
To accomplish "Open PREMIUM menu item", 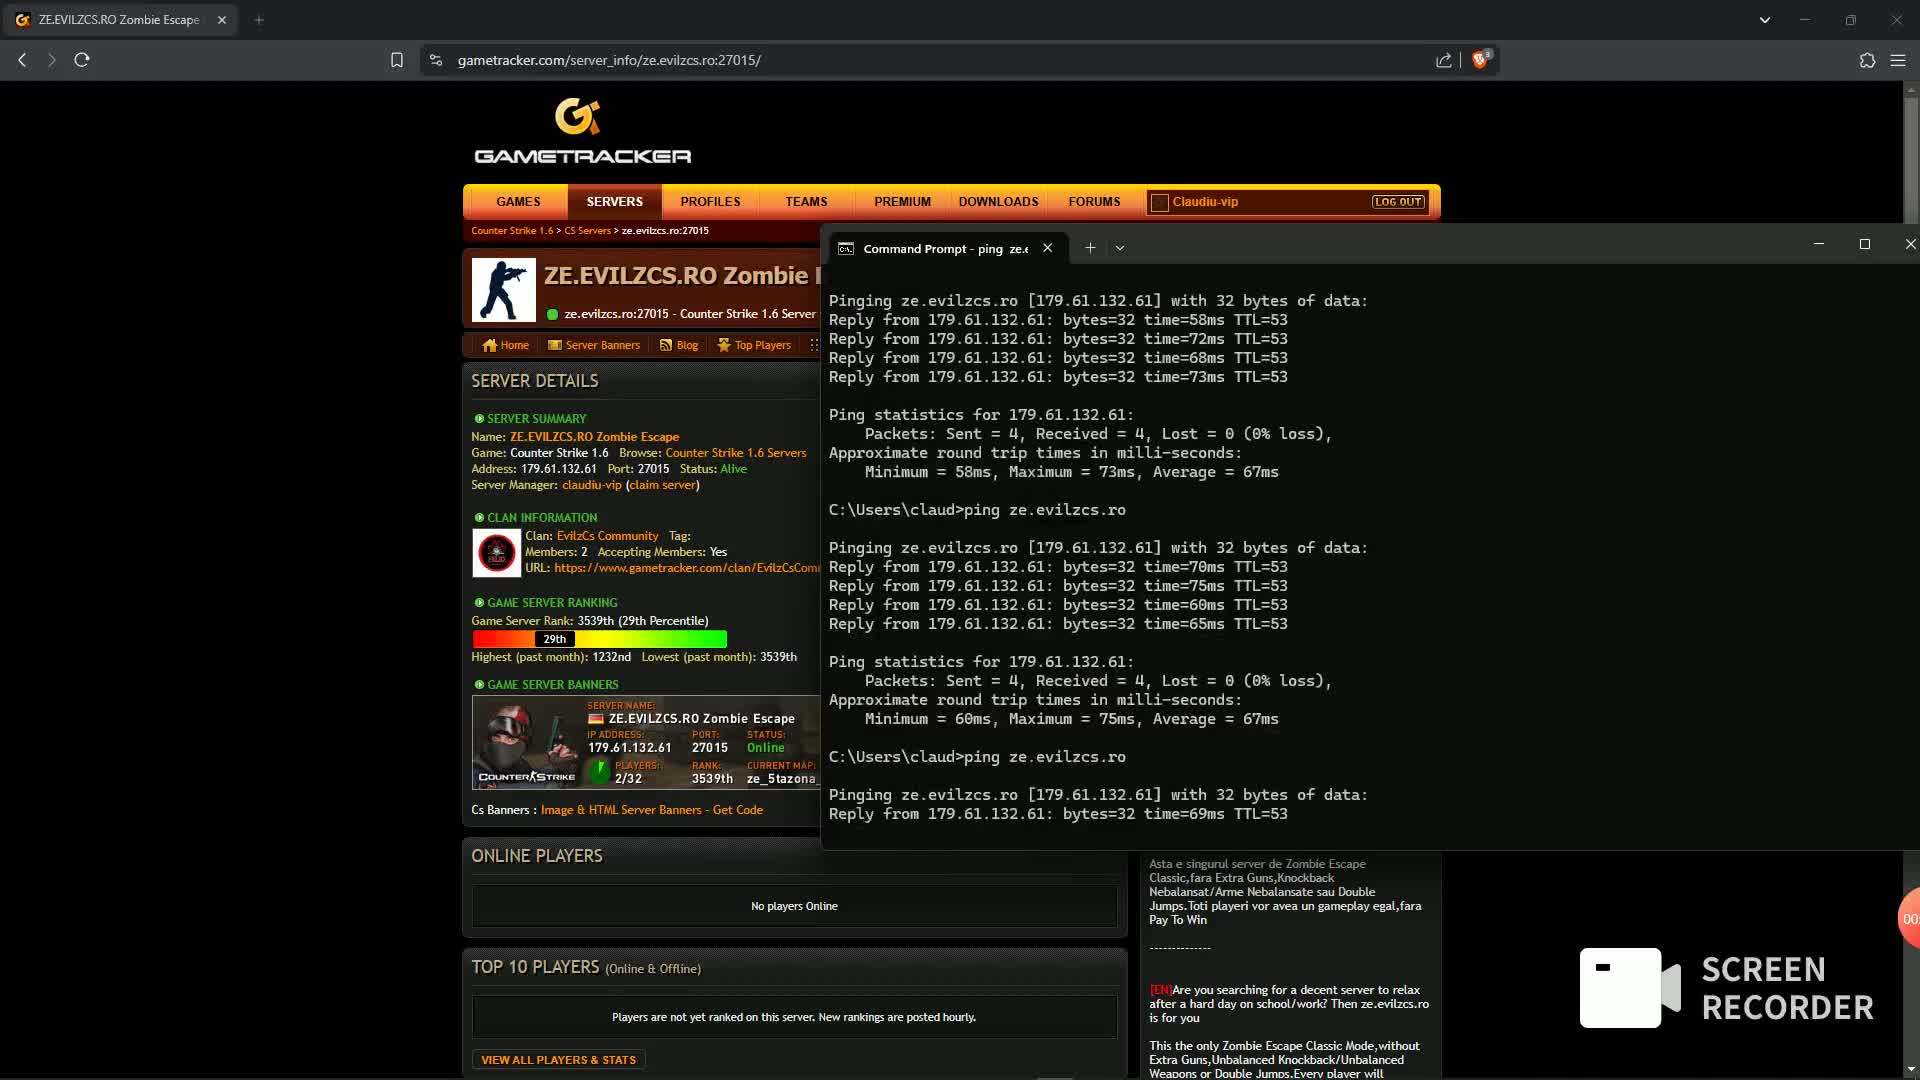I will click(x=902, y=202).
